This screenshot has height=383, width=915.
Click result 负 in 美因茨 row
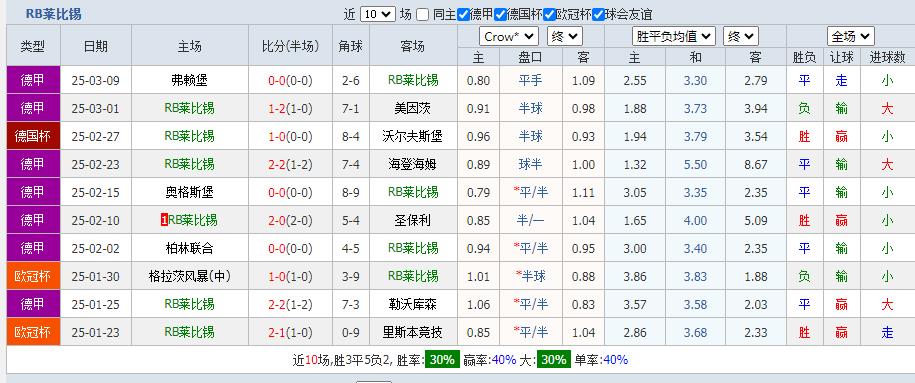click(804, 108)
